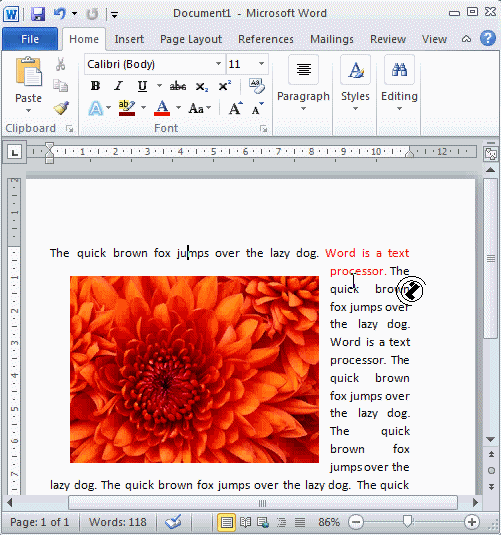
Task: Open font color dropdown arrow
Action: [x=178, y=108]
